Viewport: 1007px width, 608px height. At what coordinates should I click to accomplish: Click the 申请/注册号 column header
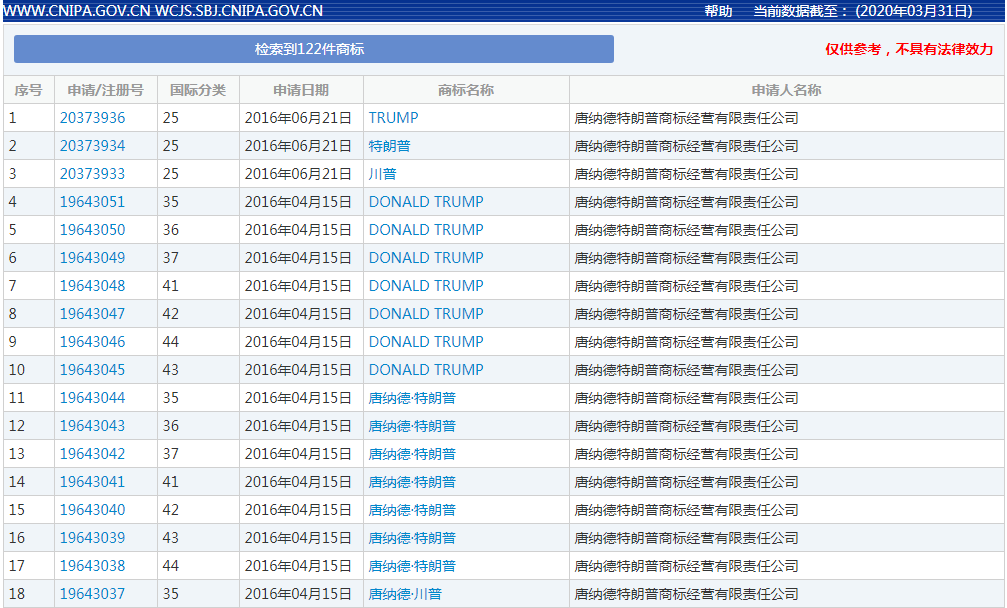pyautogui.click(x=105, y=90)
